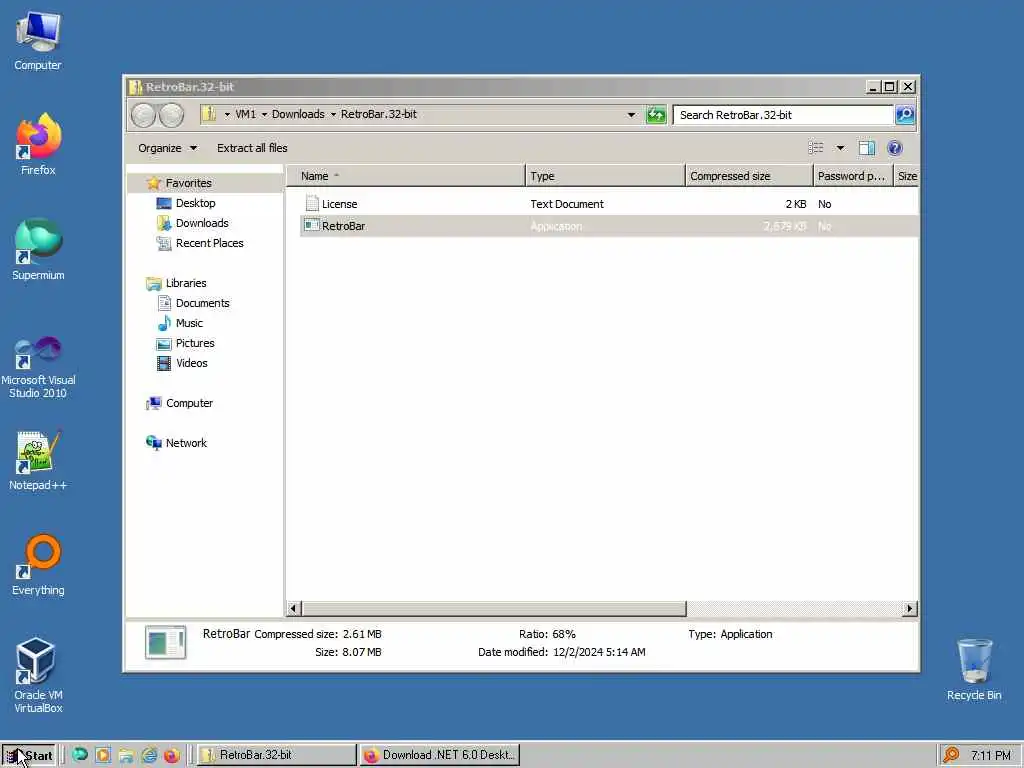1024x768 pixels.
Task: Open Desktop in navigation pane
Action: 195,203
